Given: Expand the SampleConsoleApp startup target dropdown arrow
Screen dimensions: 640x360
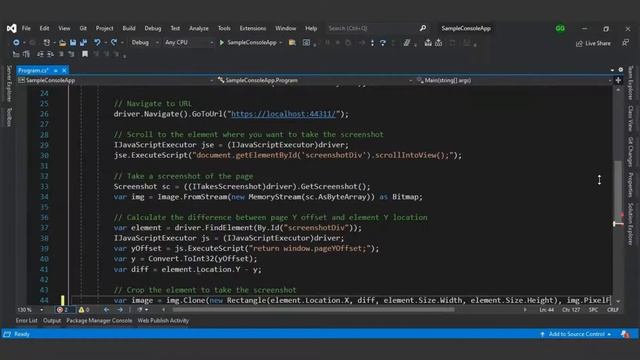Looking at the screenshot, I should [x=281, y=42].
